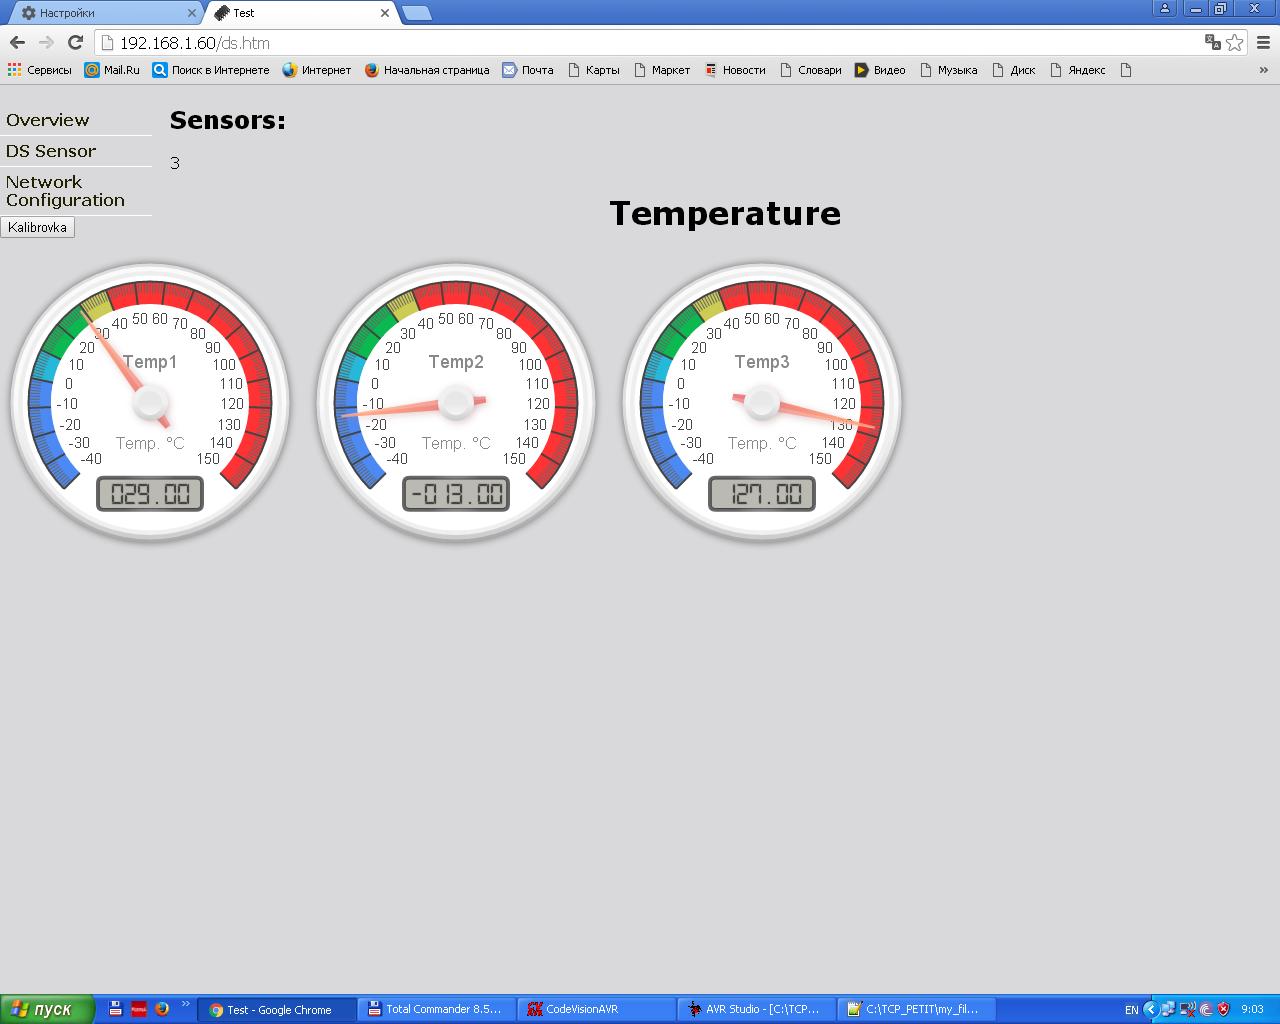
Task: Click the unnamed page bookmark icon
Action: click(1126, 70)
